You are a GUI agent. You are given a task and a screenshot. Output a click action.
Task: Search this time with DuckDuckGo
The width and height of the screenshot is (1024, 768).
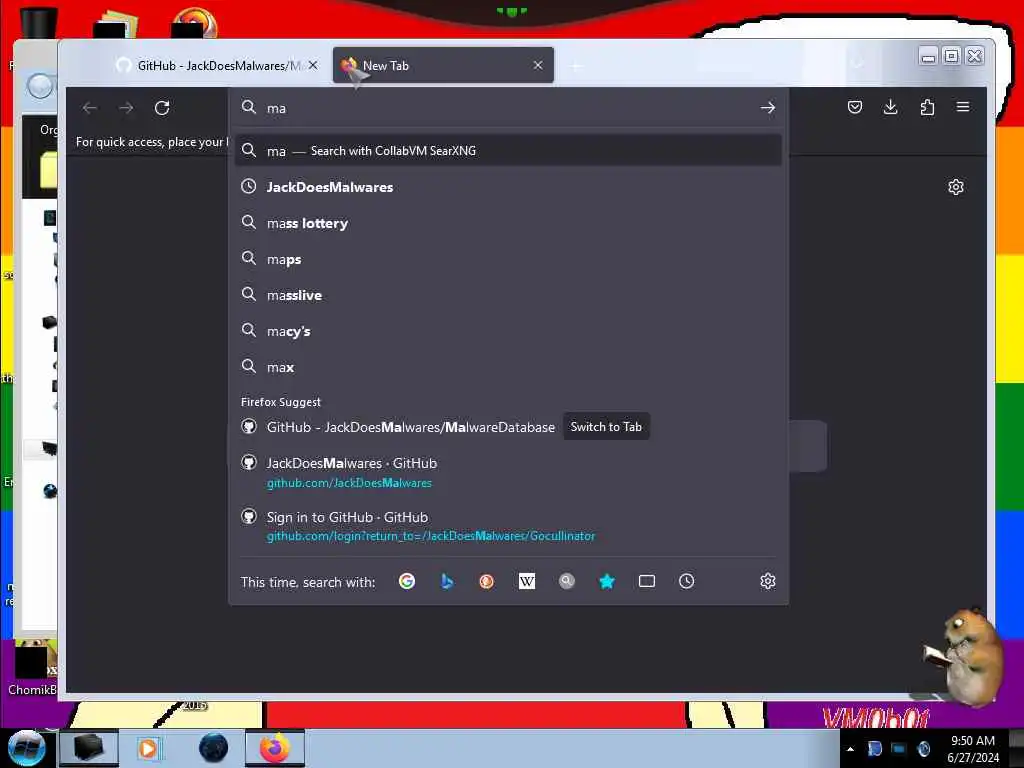pyautogui.click(x=487, y=581)
